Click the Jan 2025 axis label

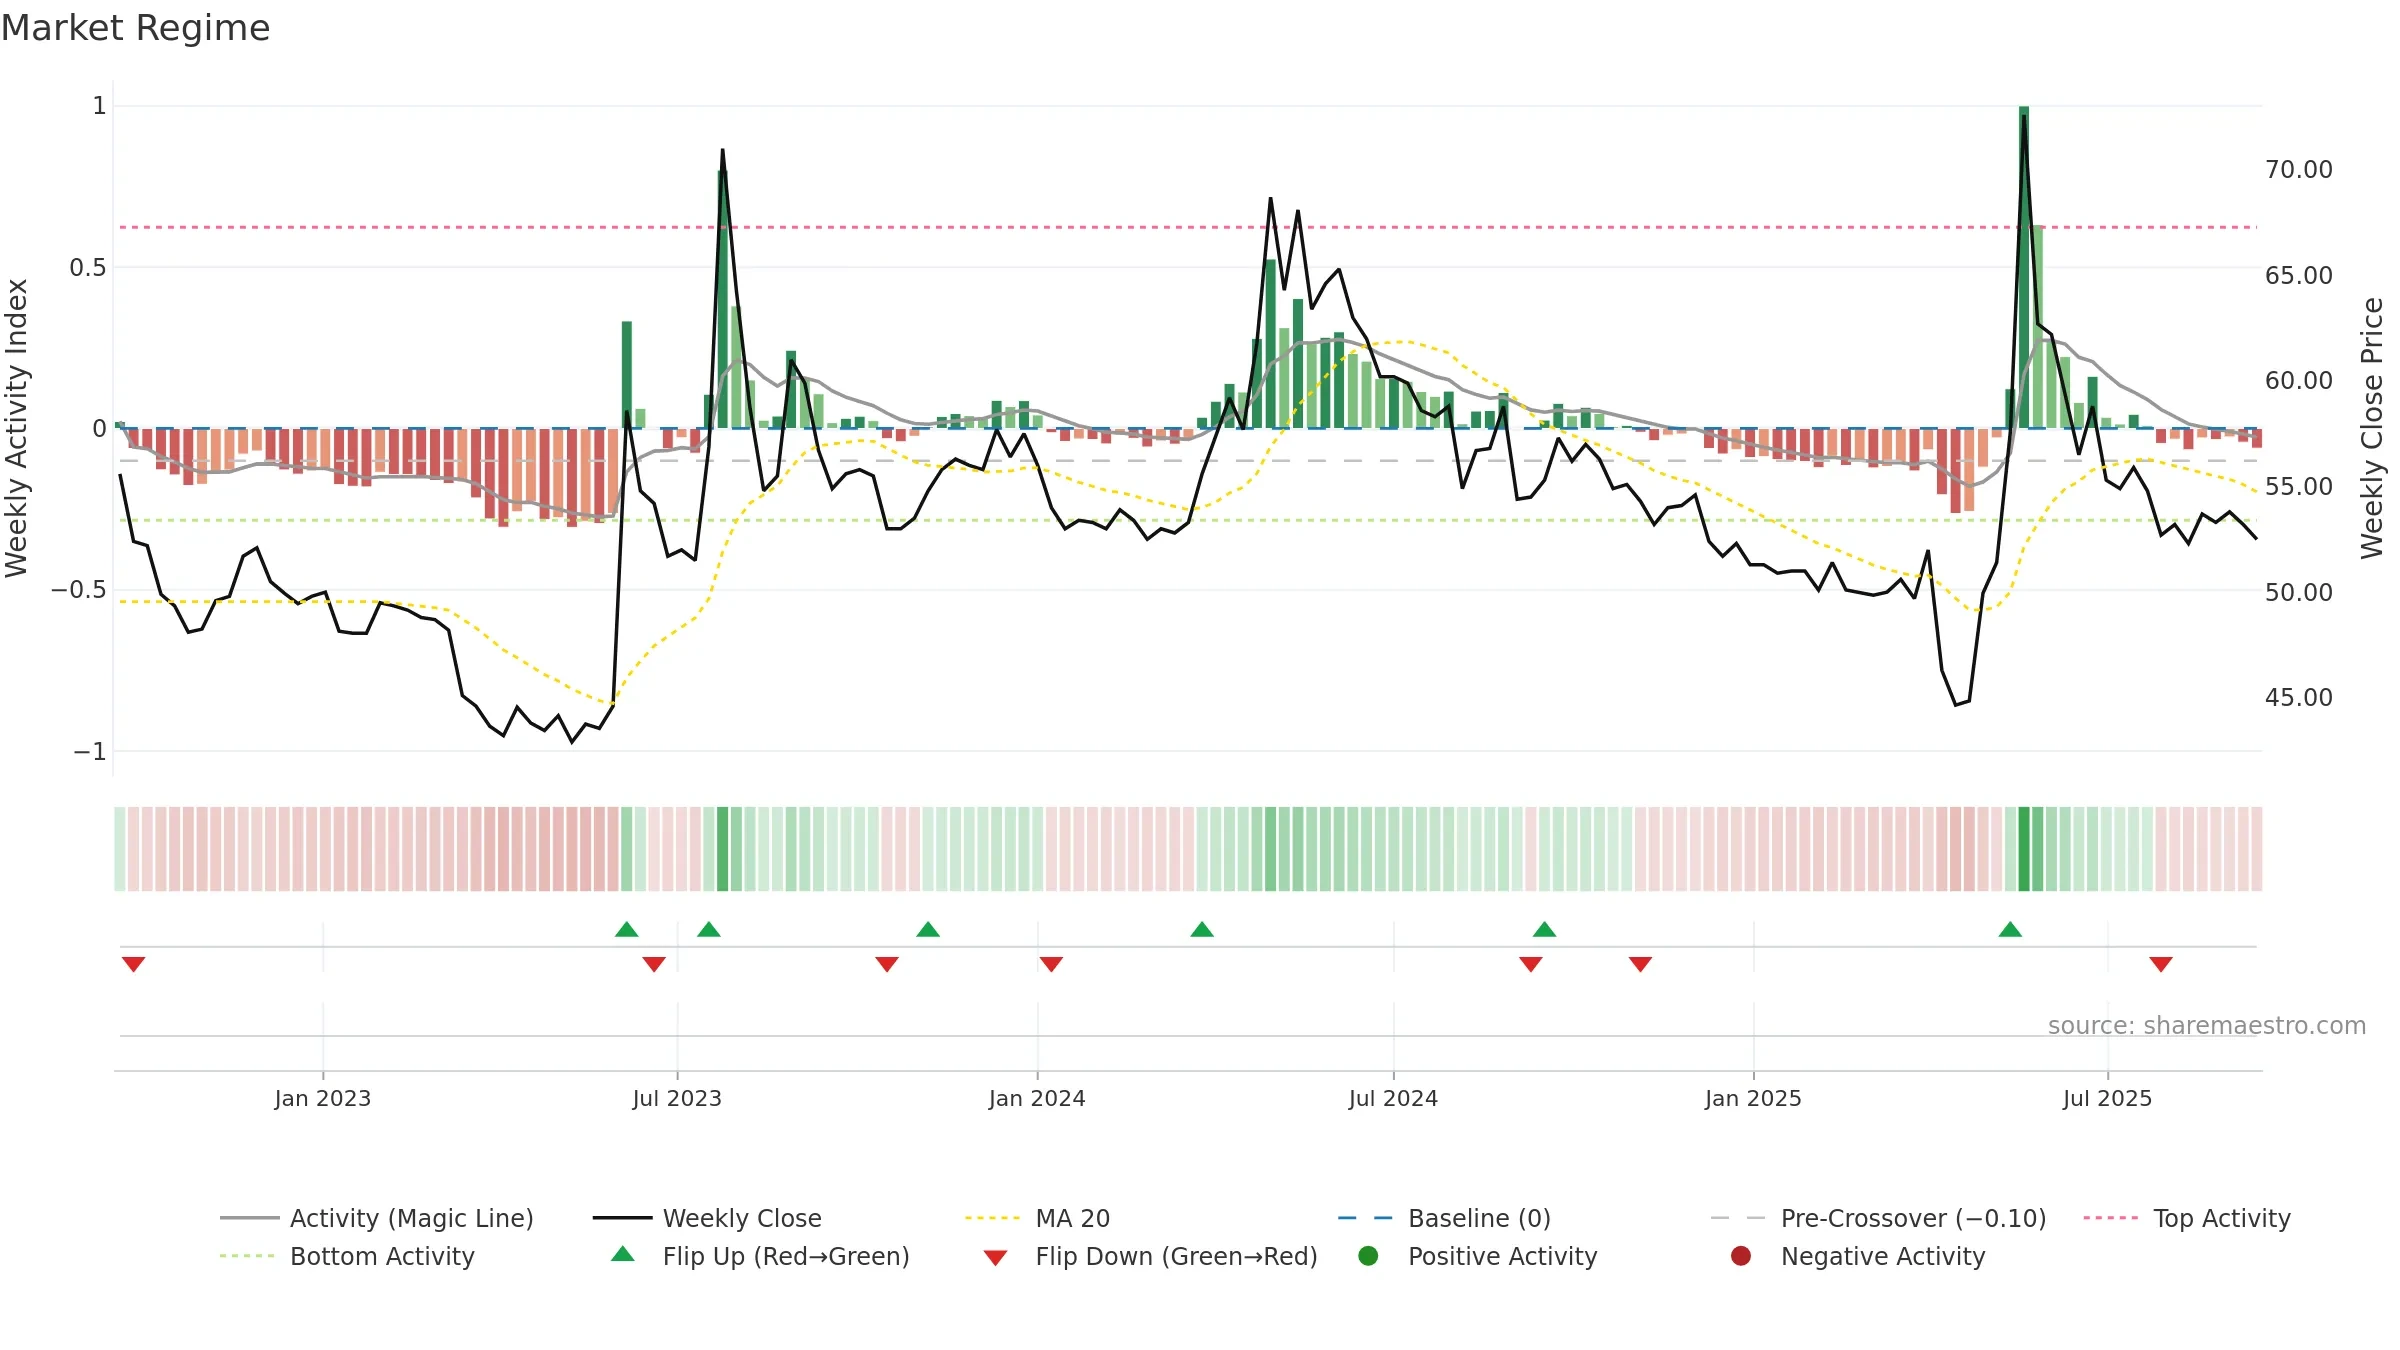(x=1753, y=1098)
